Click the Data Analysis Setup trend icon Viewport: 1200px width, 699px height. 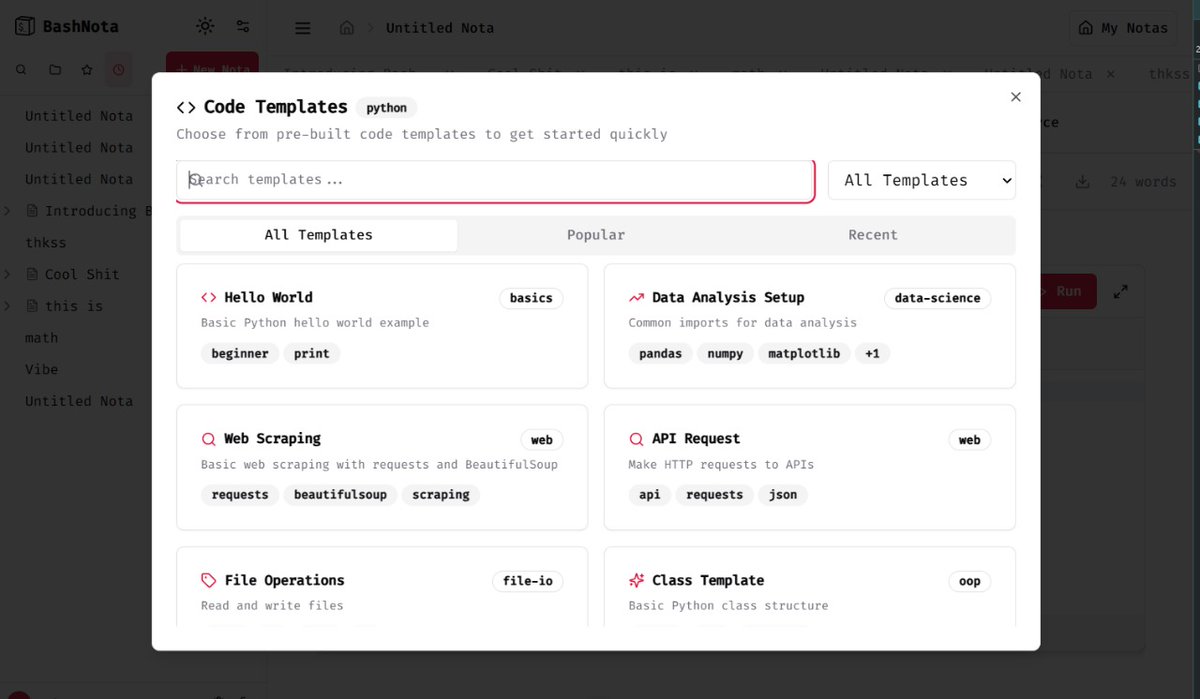(636, 297)
